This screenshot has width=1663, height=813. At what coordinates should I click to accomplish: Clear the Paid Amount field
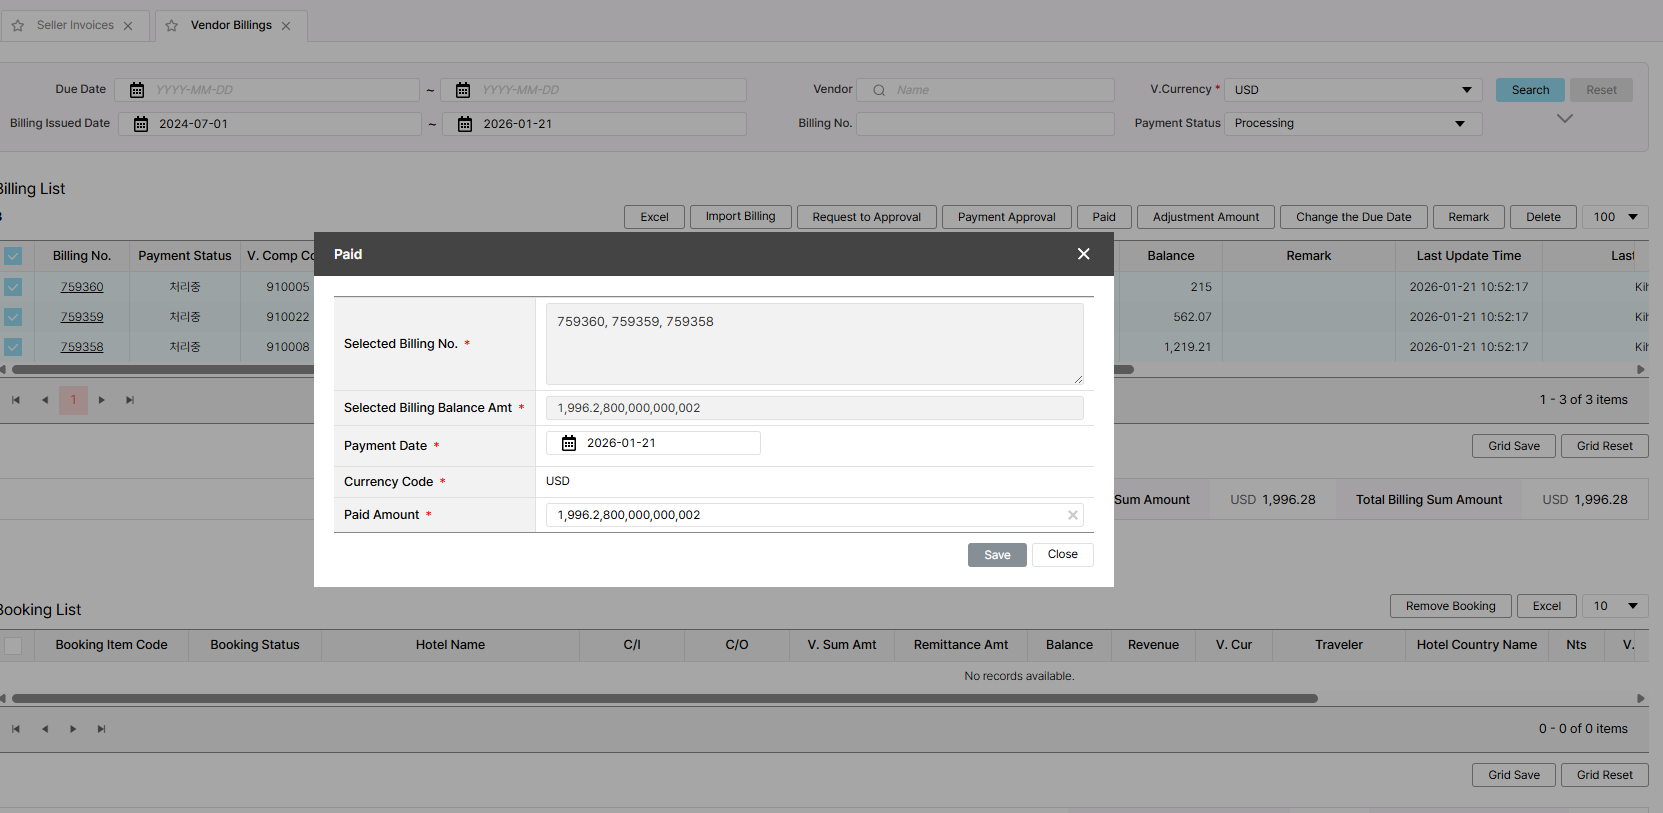pos(1072,515)
